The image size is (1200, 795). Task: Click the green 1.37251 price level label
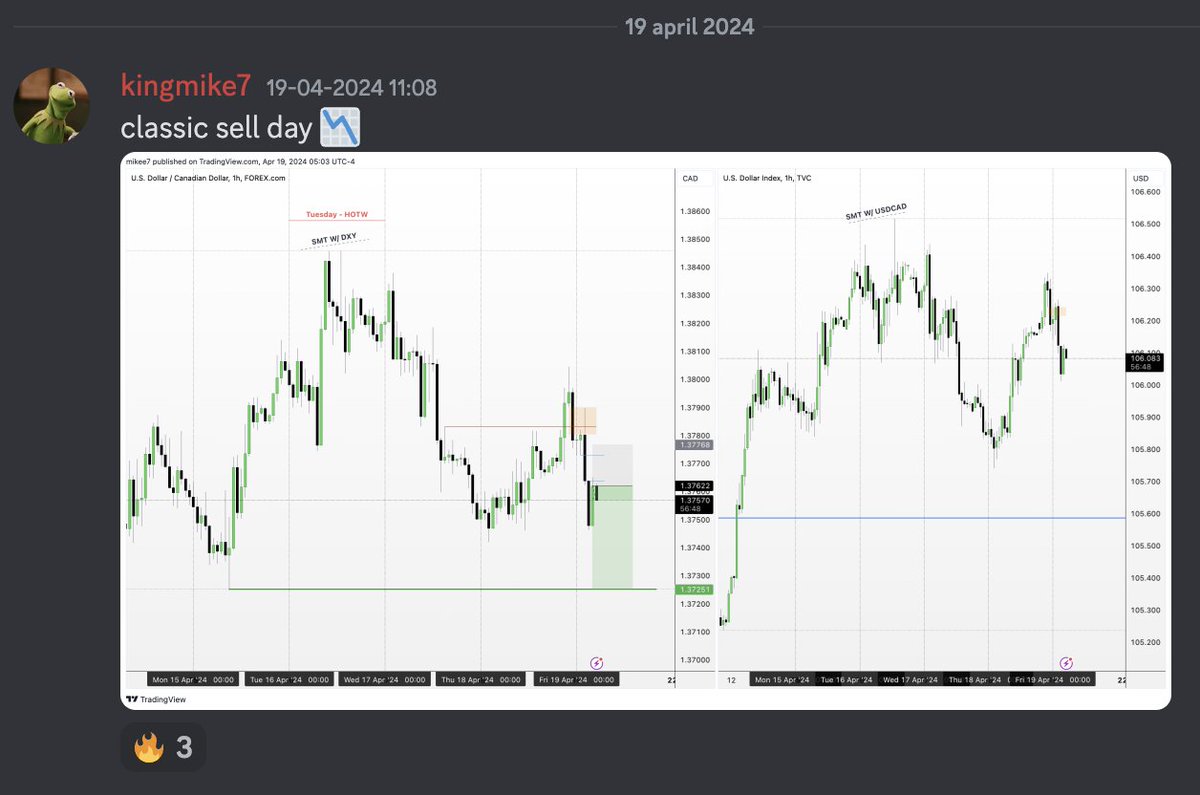[x=694, y=590]
